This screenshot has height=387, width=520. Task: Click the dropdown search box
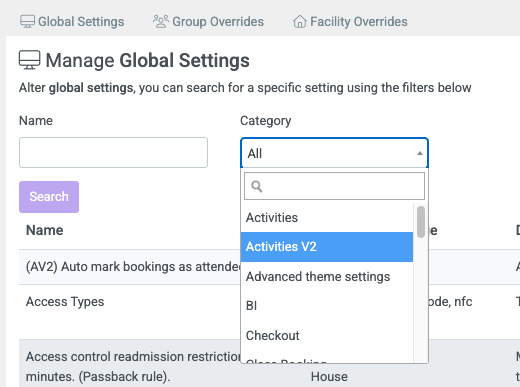coord(334,186)
